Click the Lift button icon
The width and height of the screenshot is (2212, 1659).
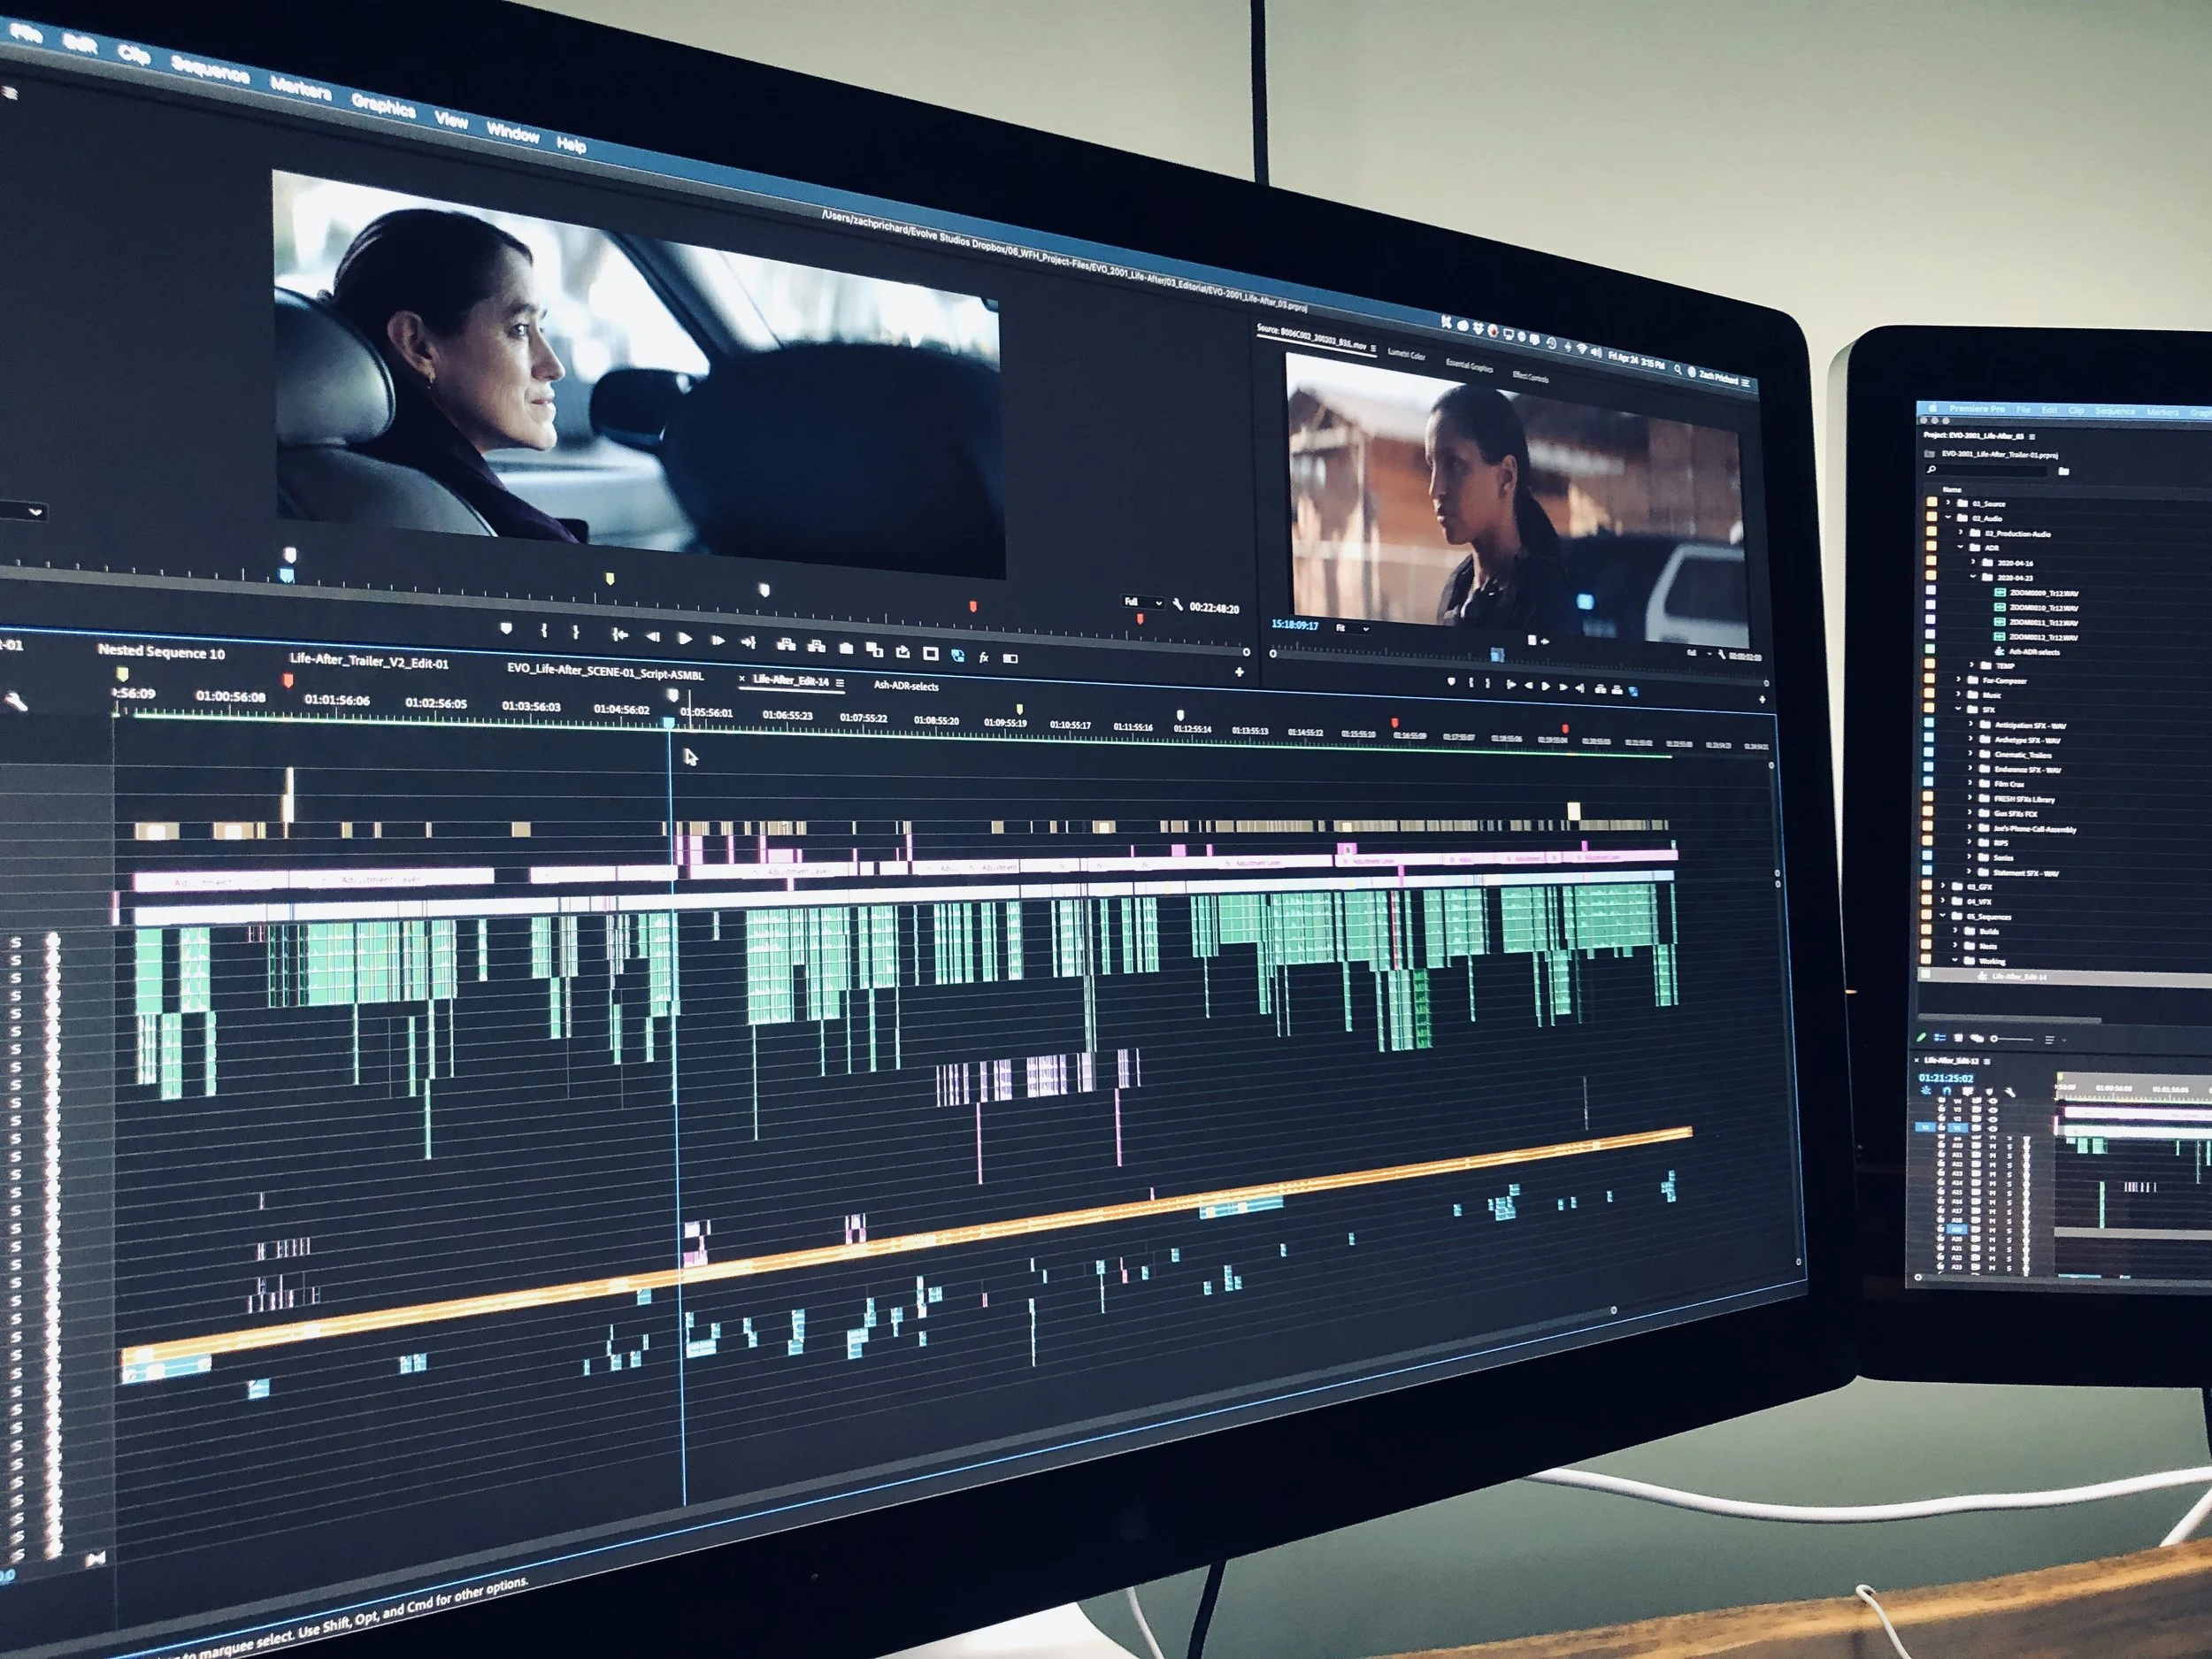point(786,645)
